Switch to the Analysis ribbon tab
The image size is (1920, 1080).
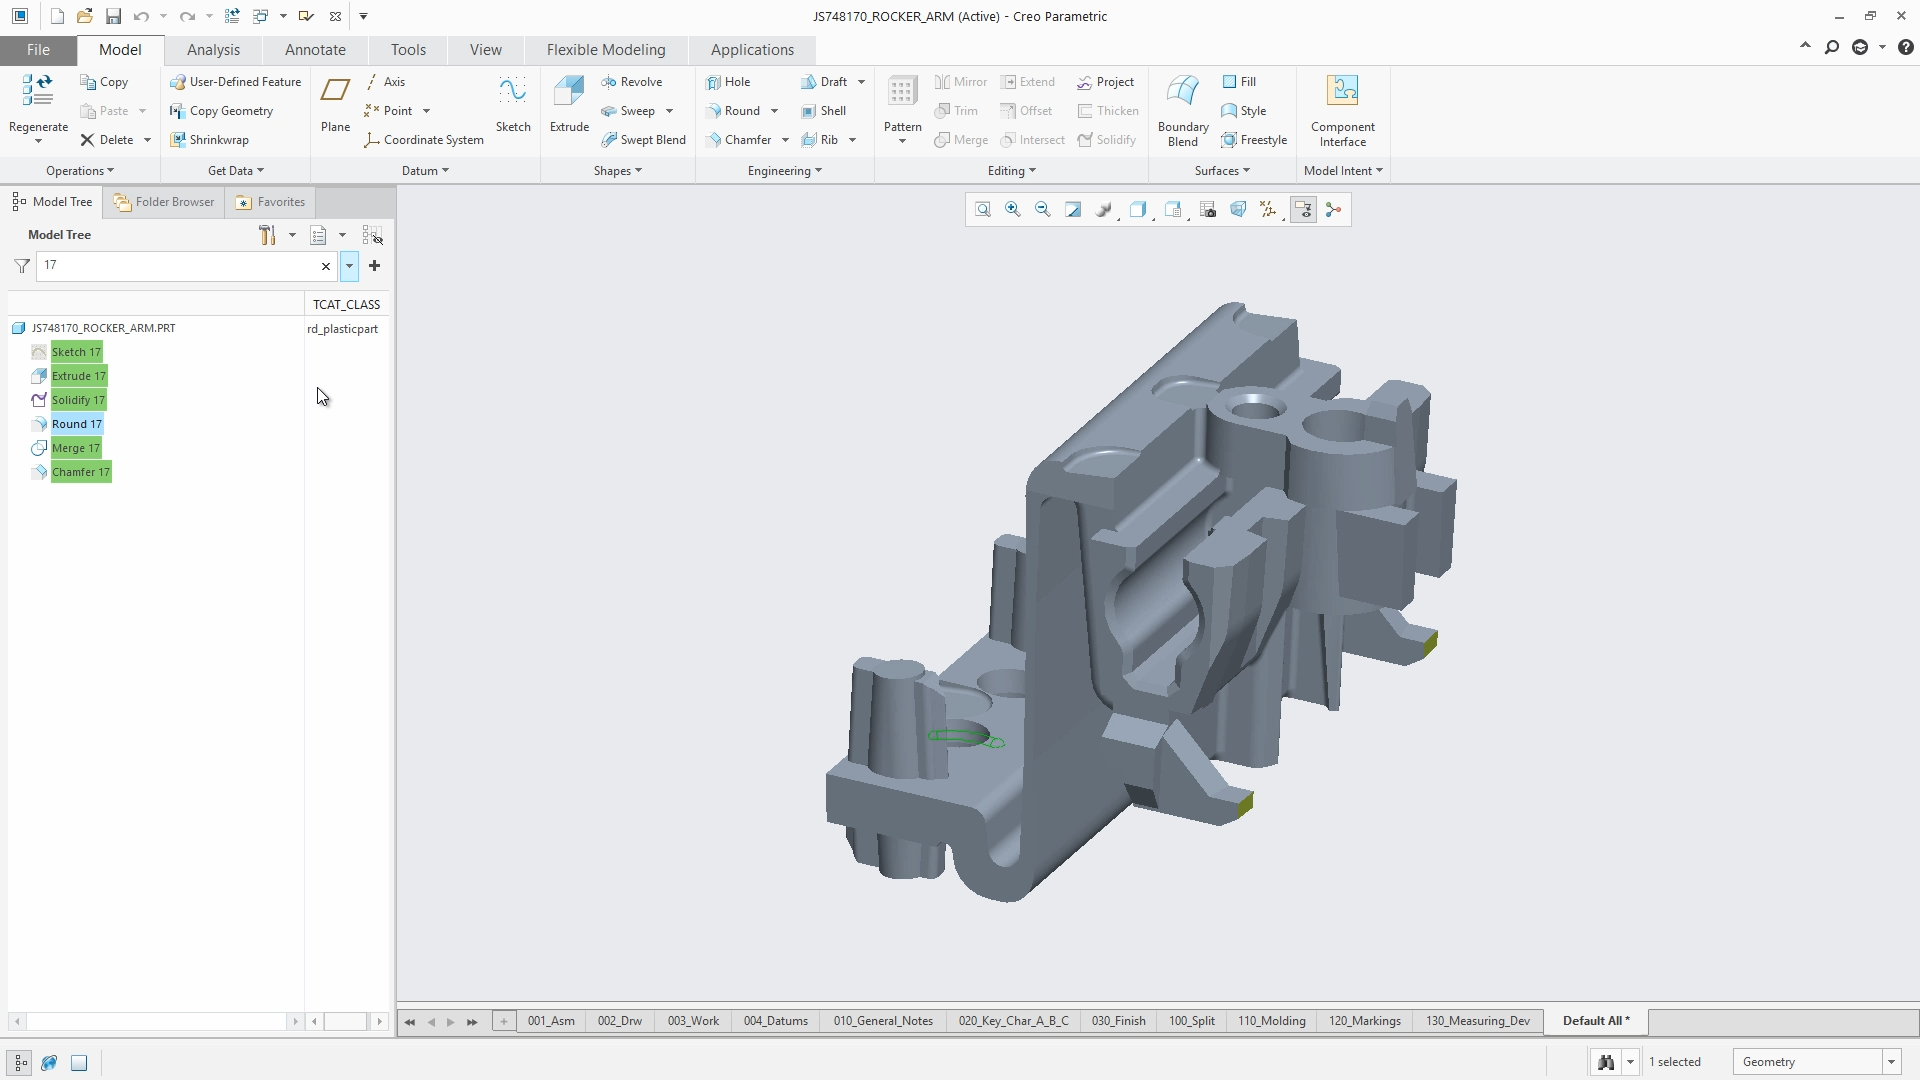click(213, 50)
